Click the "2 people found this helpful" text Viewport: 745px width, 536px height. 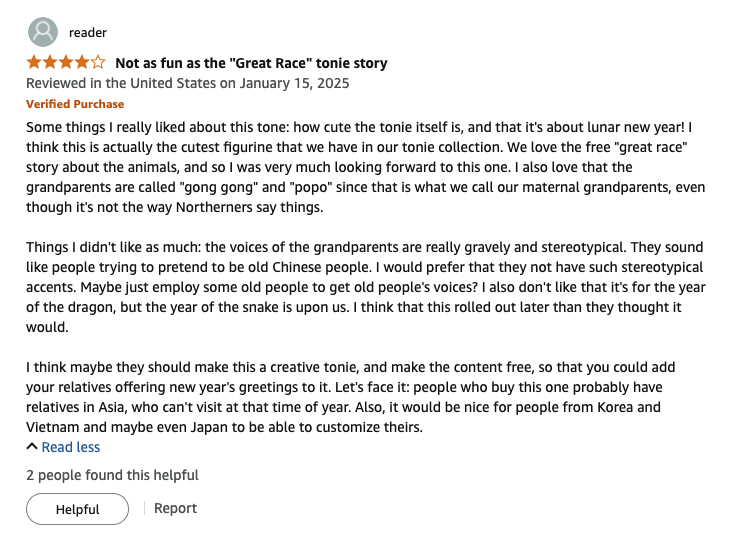pyautogui.click(x=112, y=475)
